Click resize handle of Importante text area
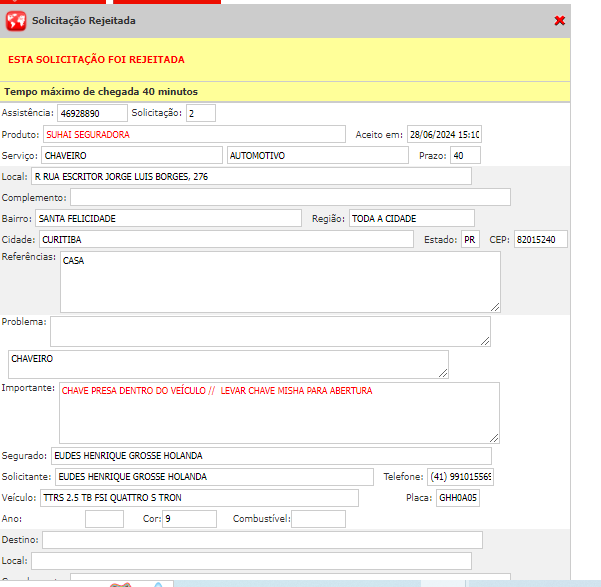601x587 pixels. pyautogui.click(x=494, y=437)
